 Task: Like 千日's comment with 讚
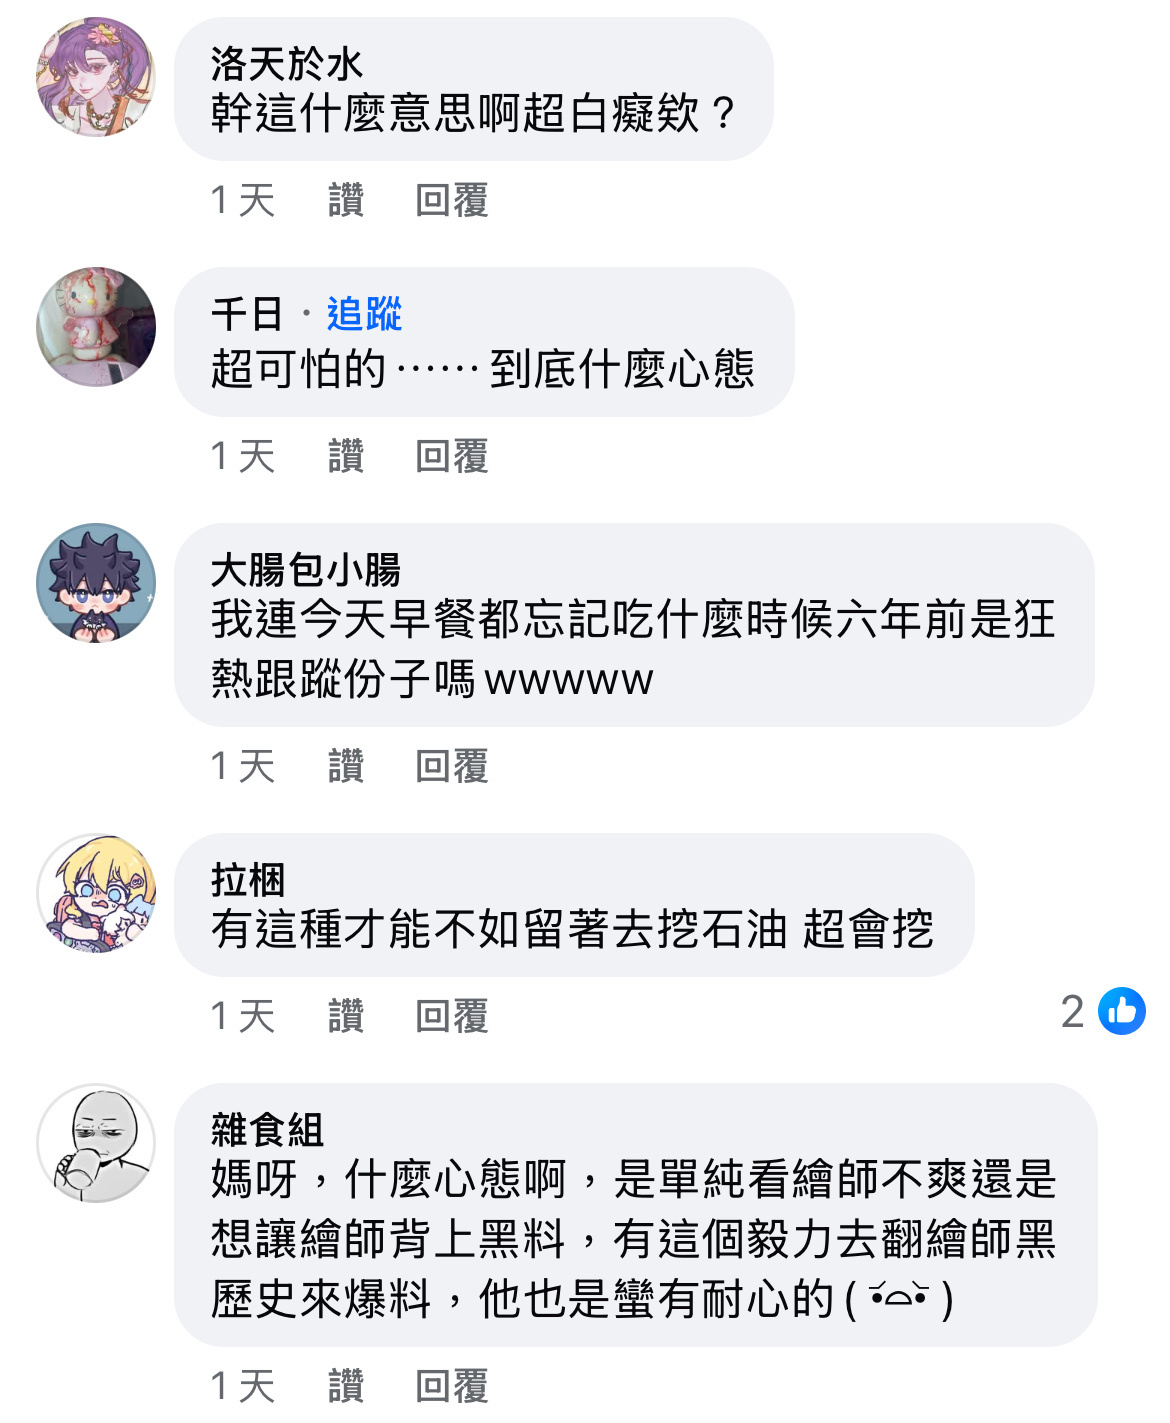coord(346,456)
